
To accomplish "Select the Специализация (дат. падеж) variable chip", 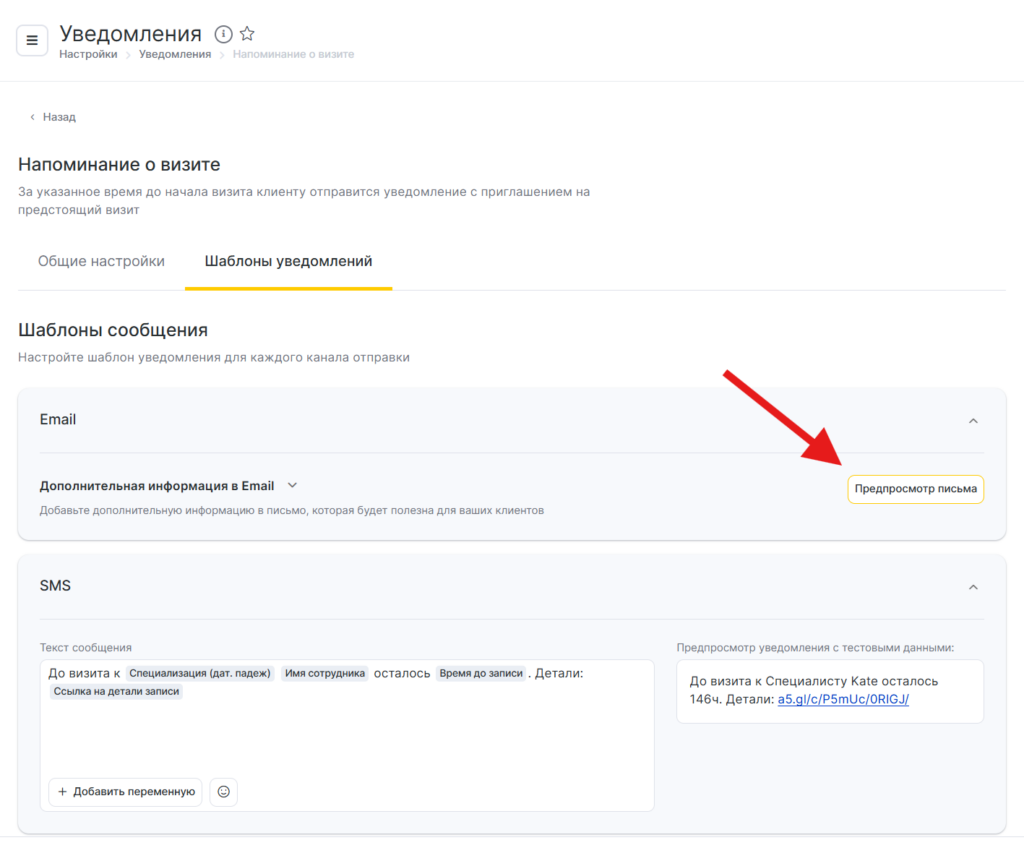I will 200,674.
